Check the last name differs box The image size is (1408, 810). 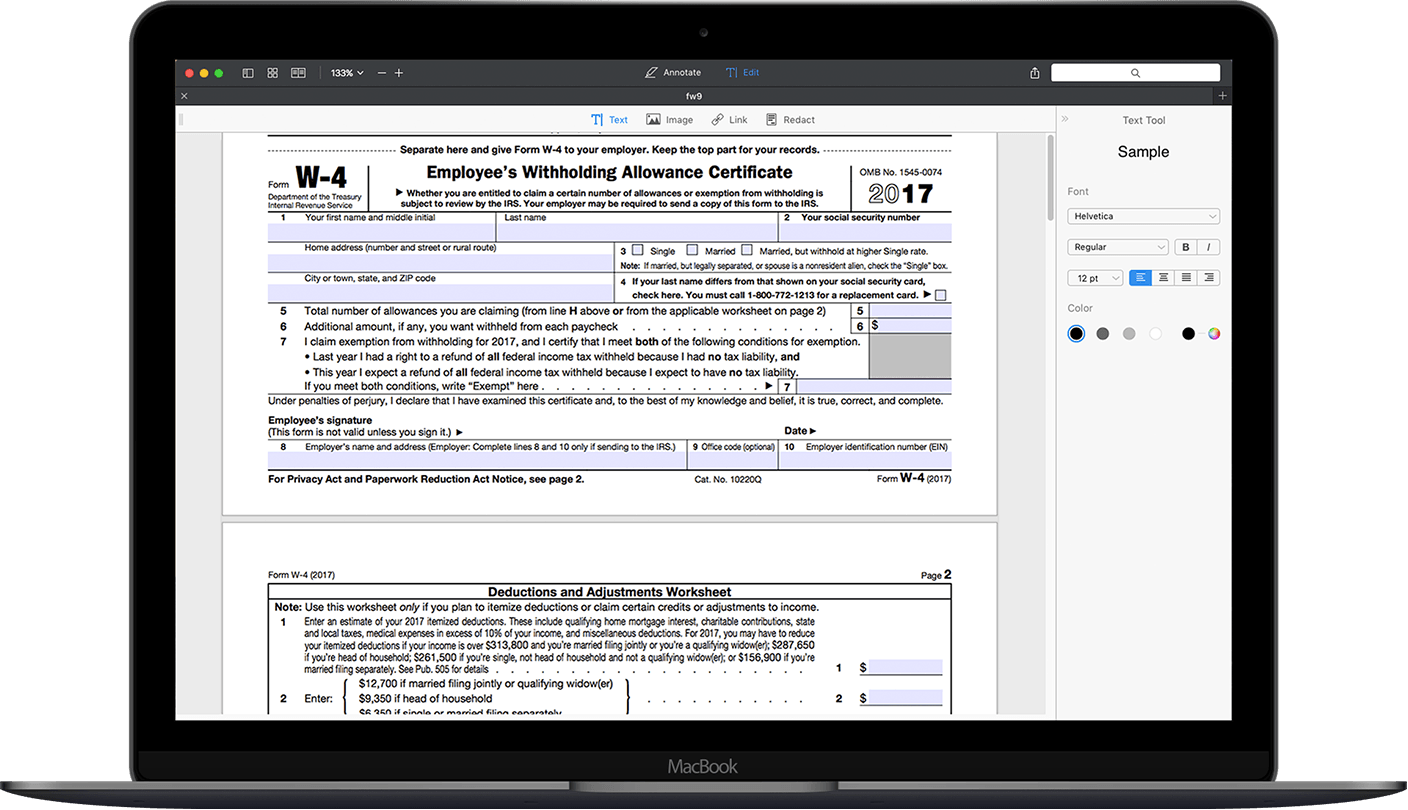940,295
